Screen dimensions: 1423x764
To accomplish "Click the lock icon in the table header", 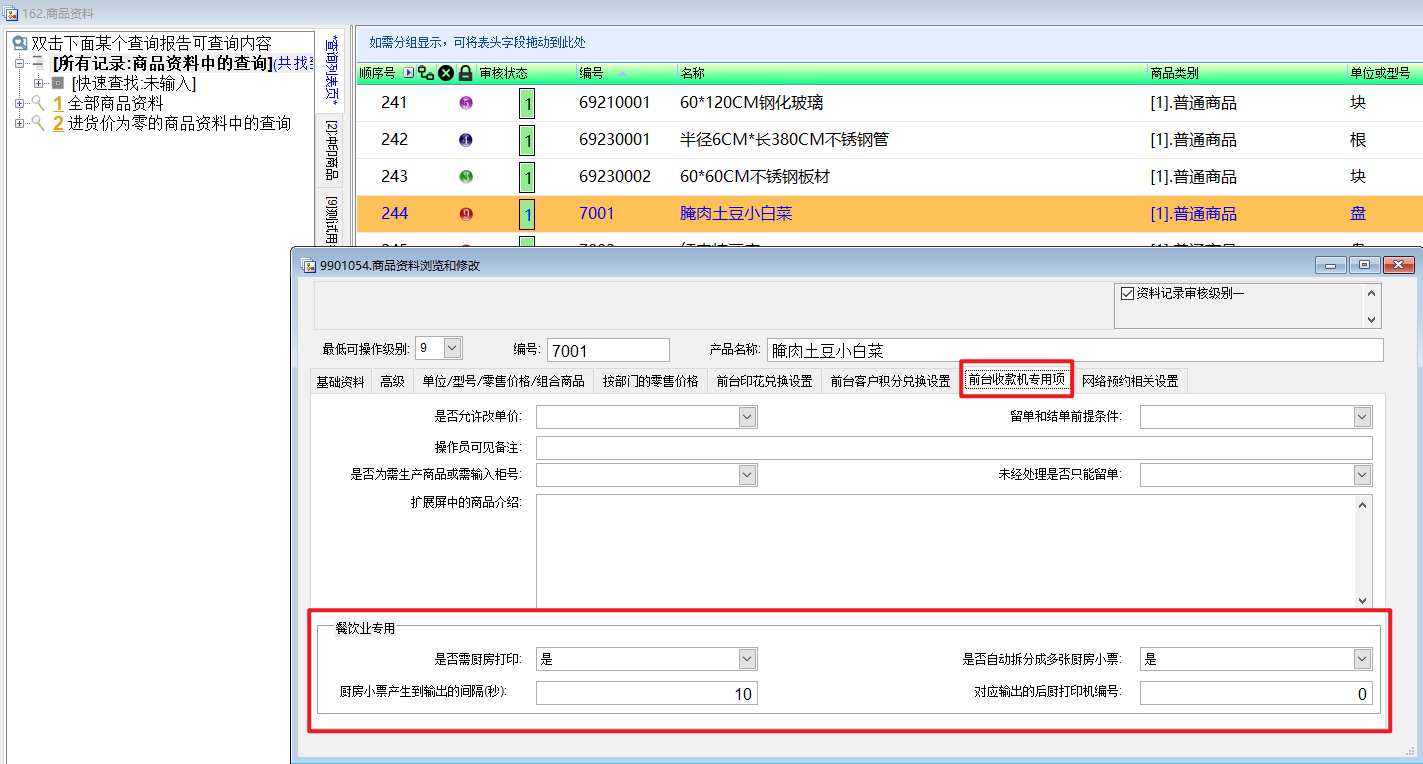I will pos(465,73).
